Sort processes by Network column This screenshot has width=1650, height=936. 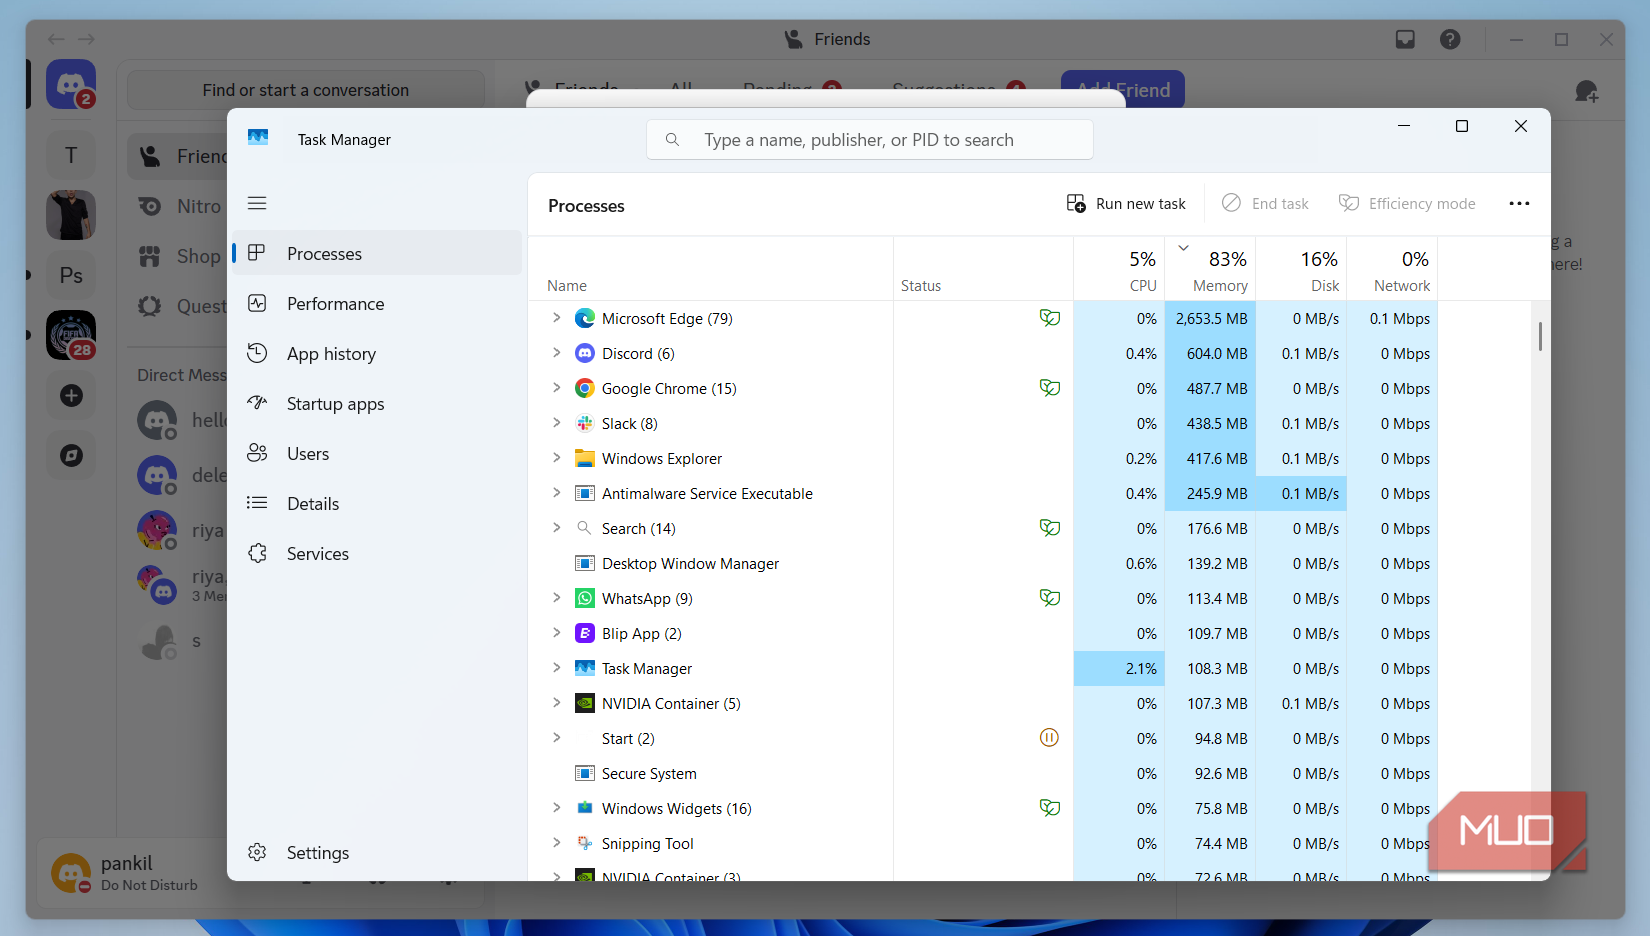point(1393,270)
